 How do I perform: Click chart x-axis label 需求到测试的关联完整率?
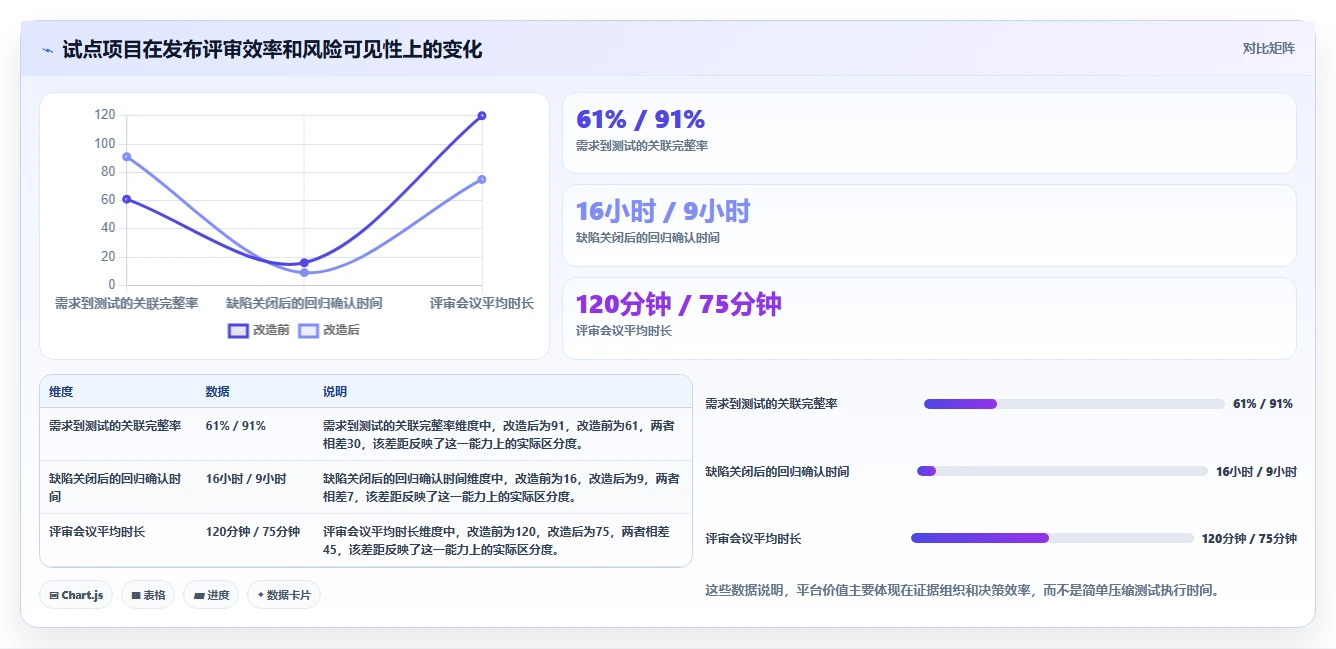point(126,303)
